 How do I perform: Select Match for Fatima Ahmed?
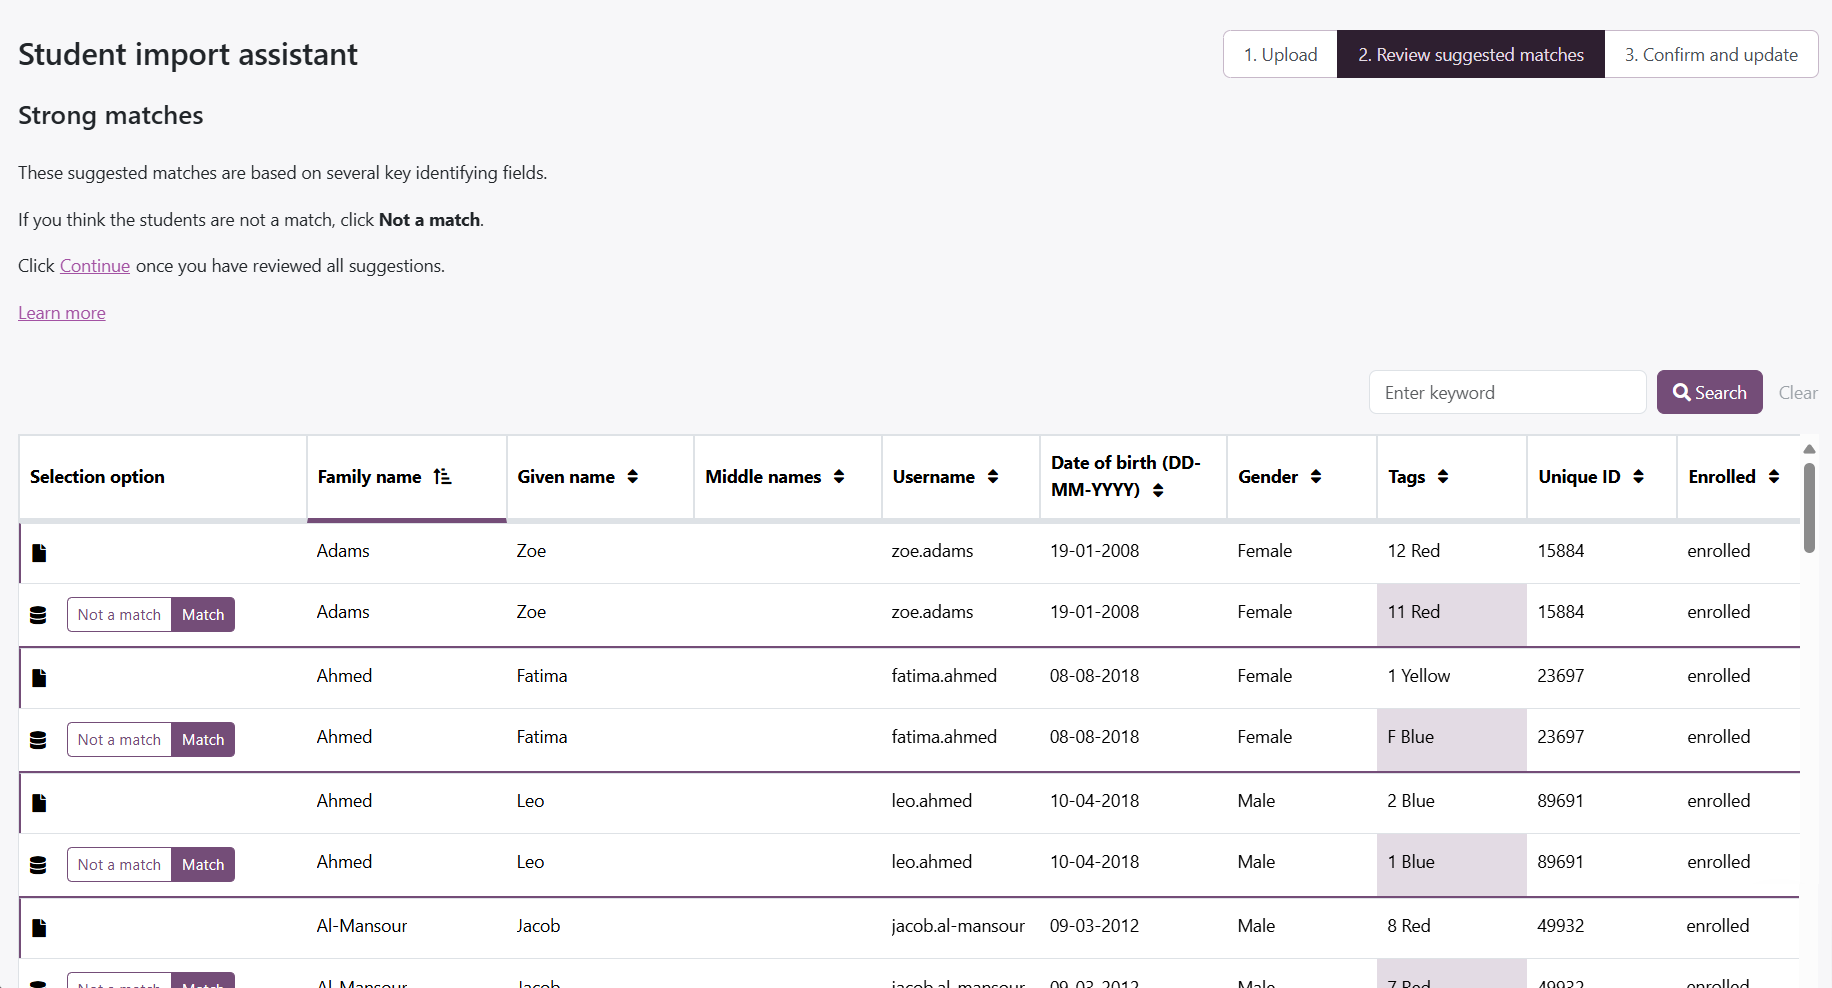coord(203,740)
